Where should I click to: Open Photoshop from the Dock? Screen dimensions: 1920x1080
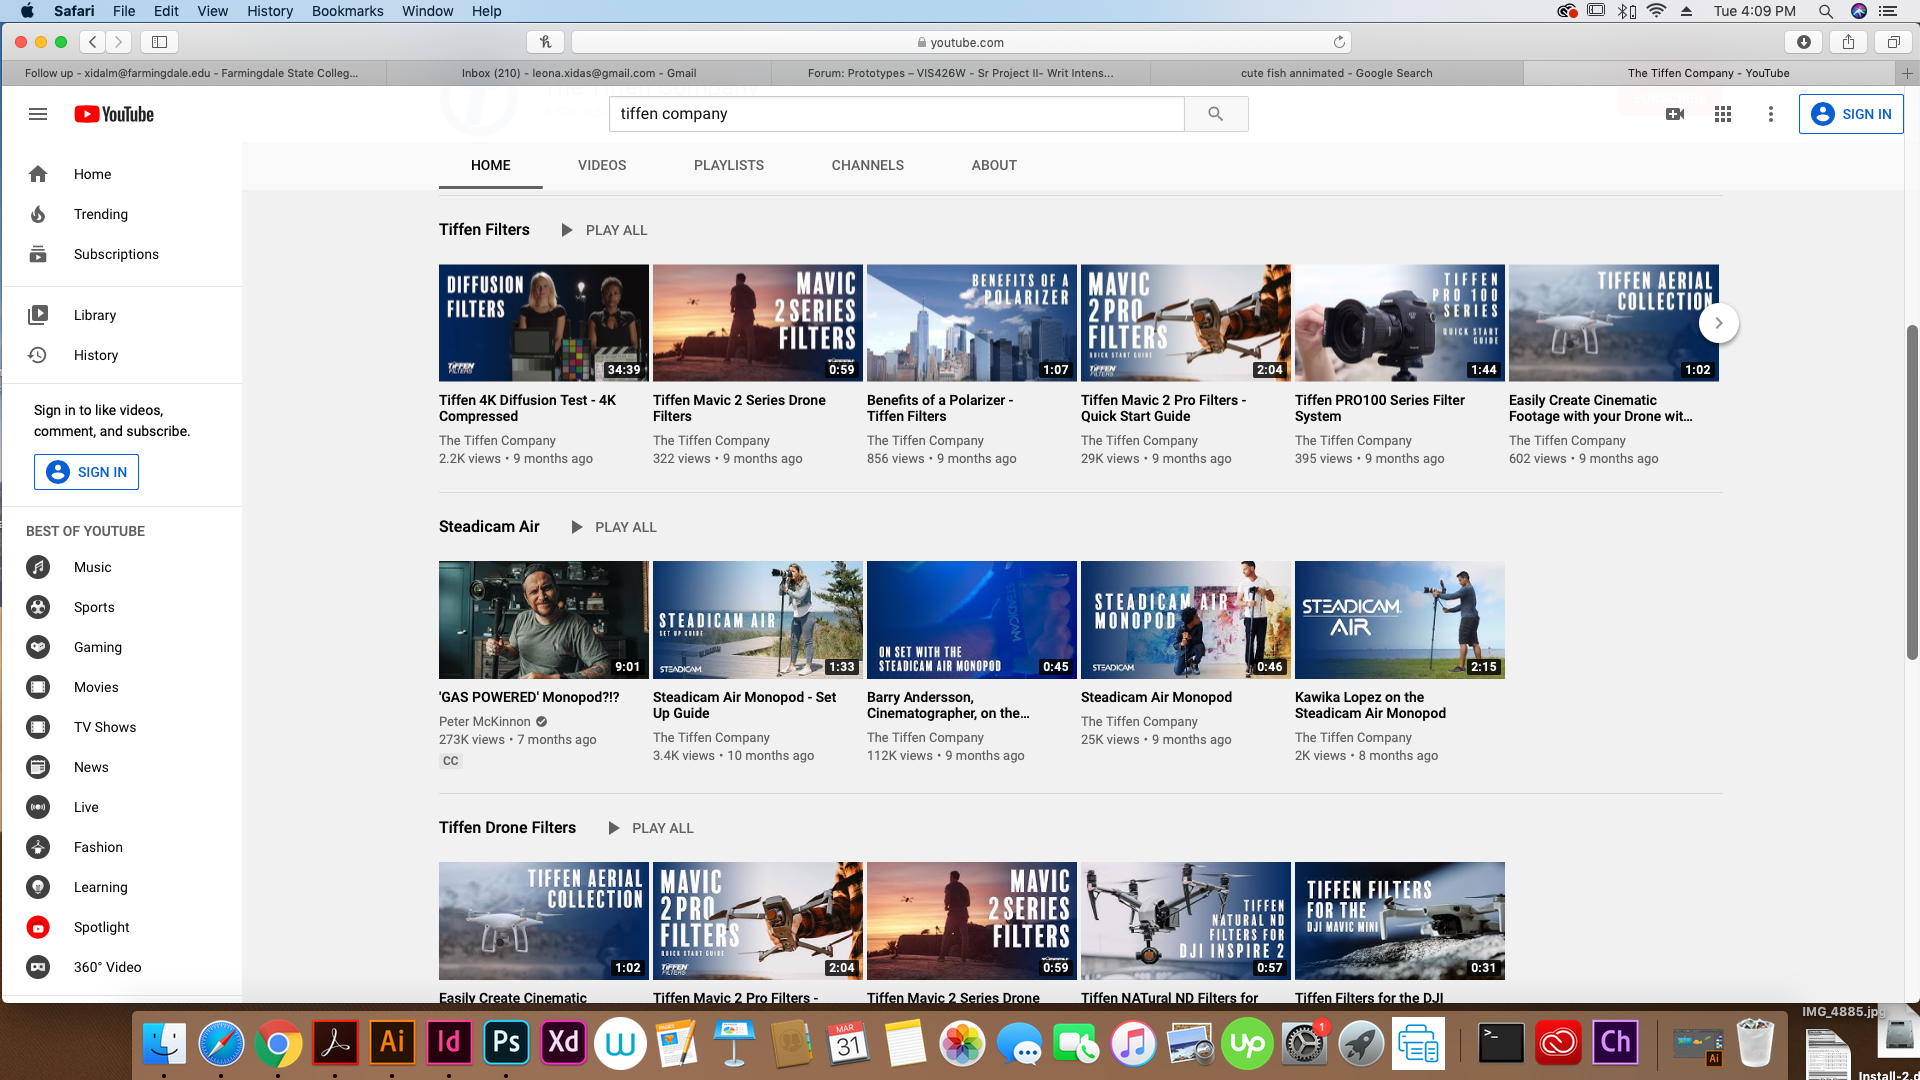point(506,1043)
